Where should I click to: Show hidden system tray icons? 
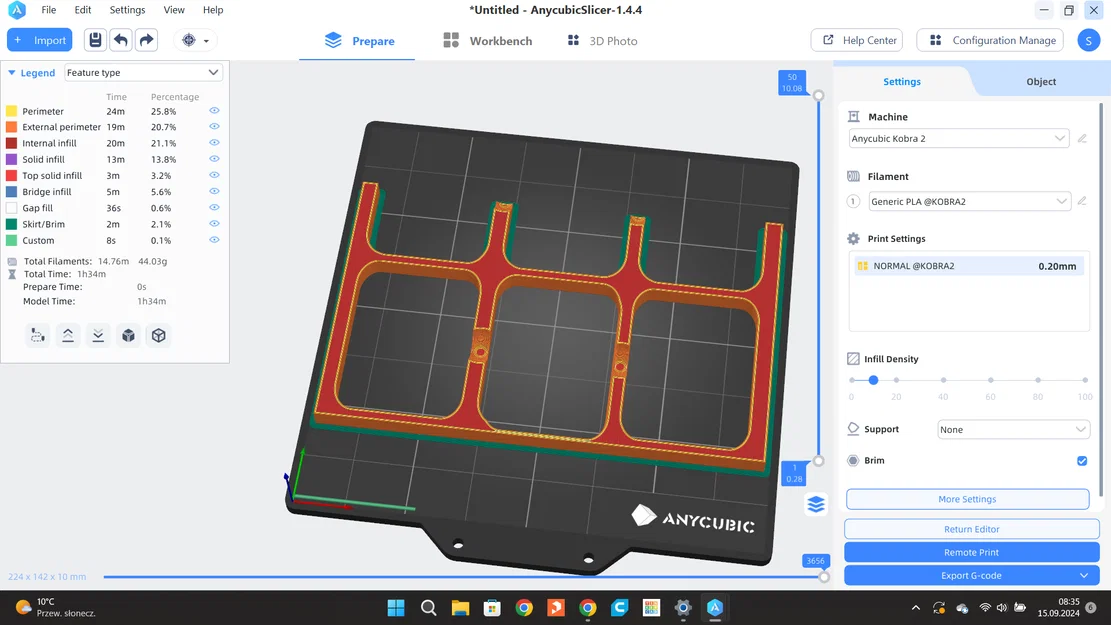point(915,608)
